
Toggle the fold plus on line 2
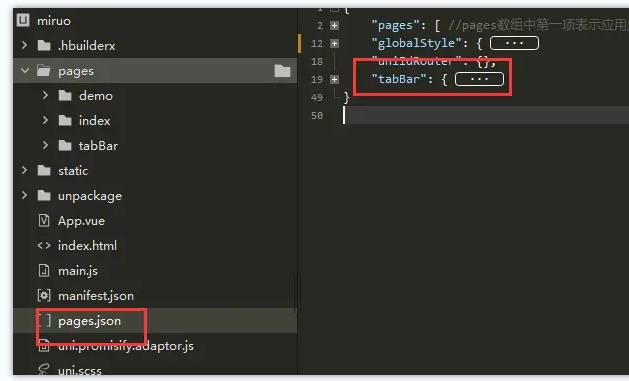[334, 26]
